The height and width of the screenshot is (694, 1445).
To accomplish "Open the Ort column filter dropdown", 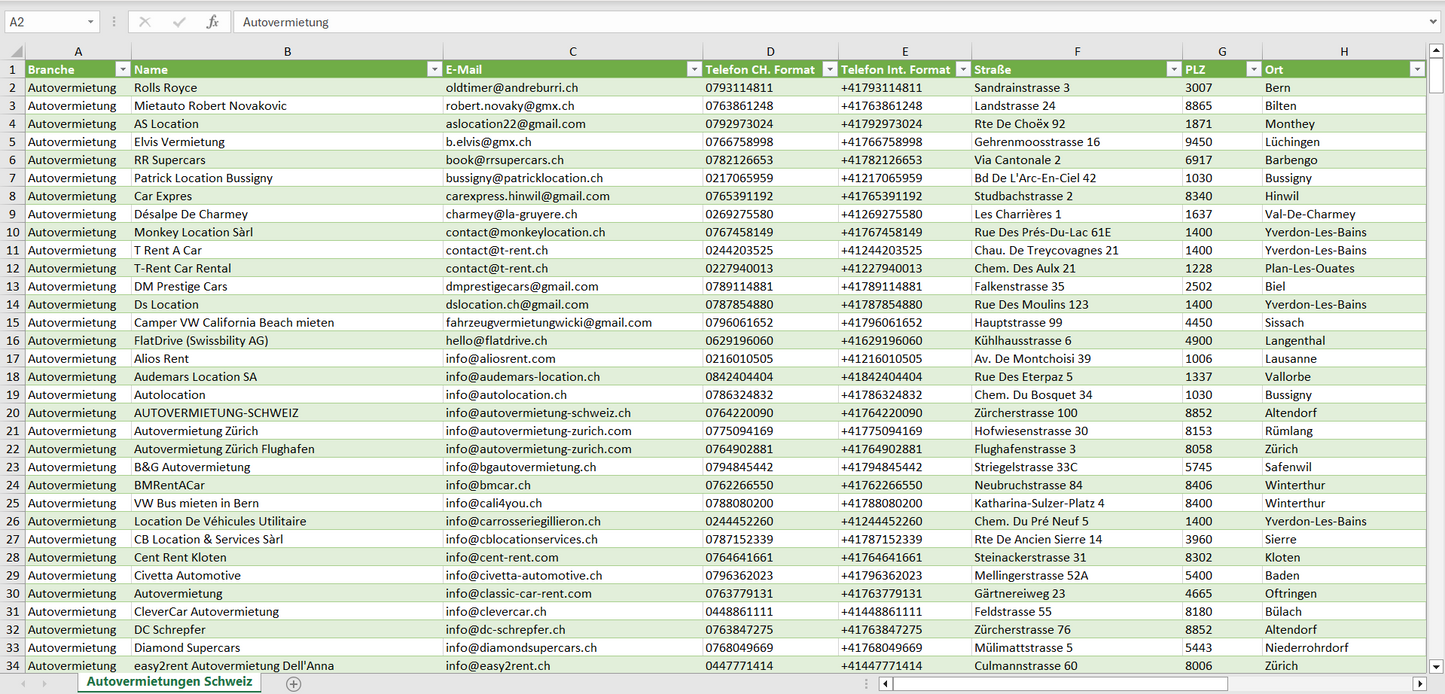I will [1416, 70].
